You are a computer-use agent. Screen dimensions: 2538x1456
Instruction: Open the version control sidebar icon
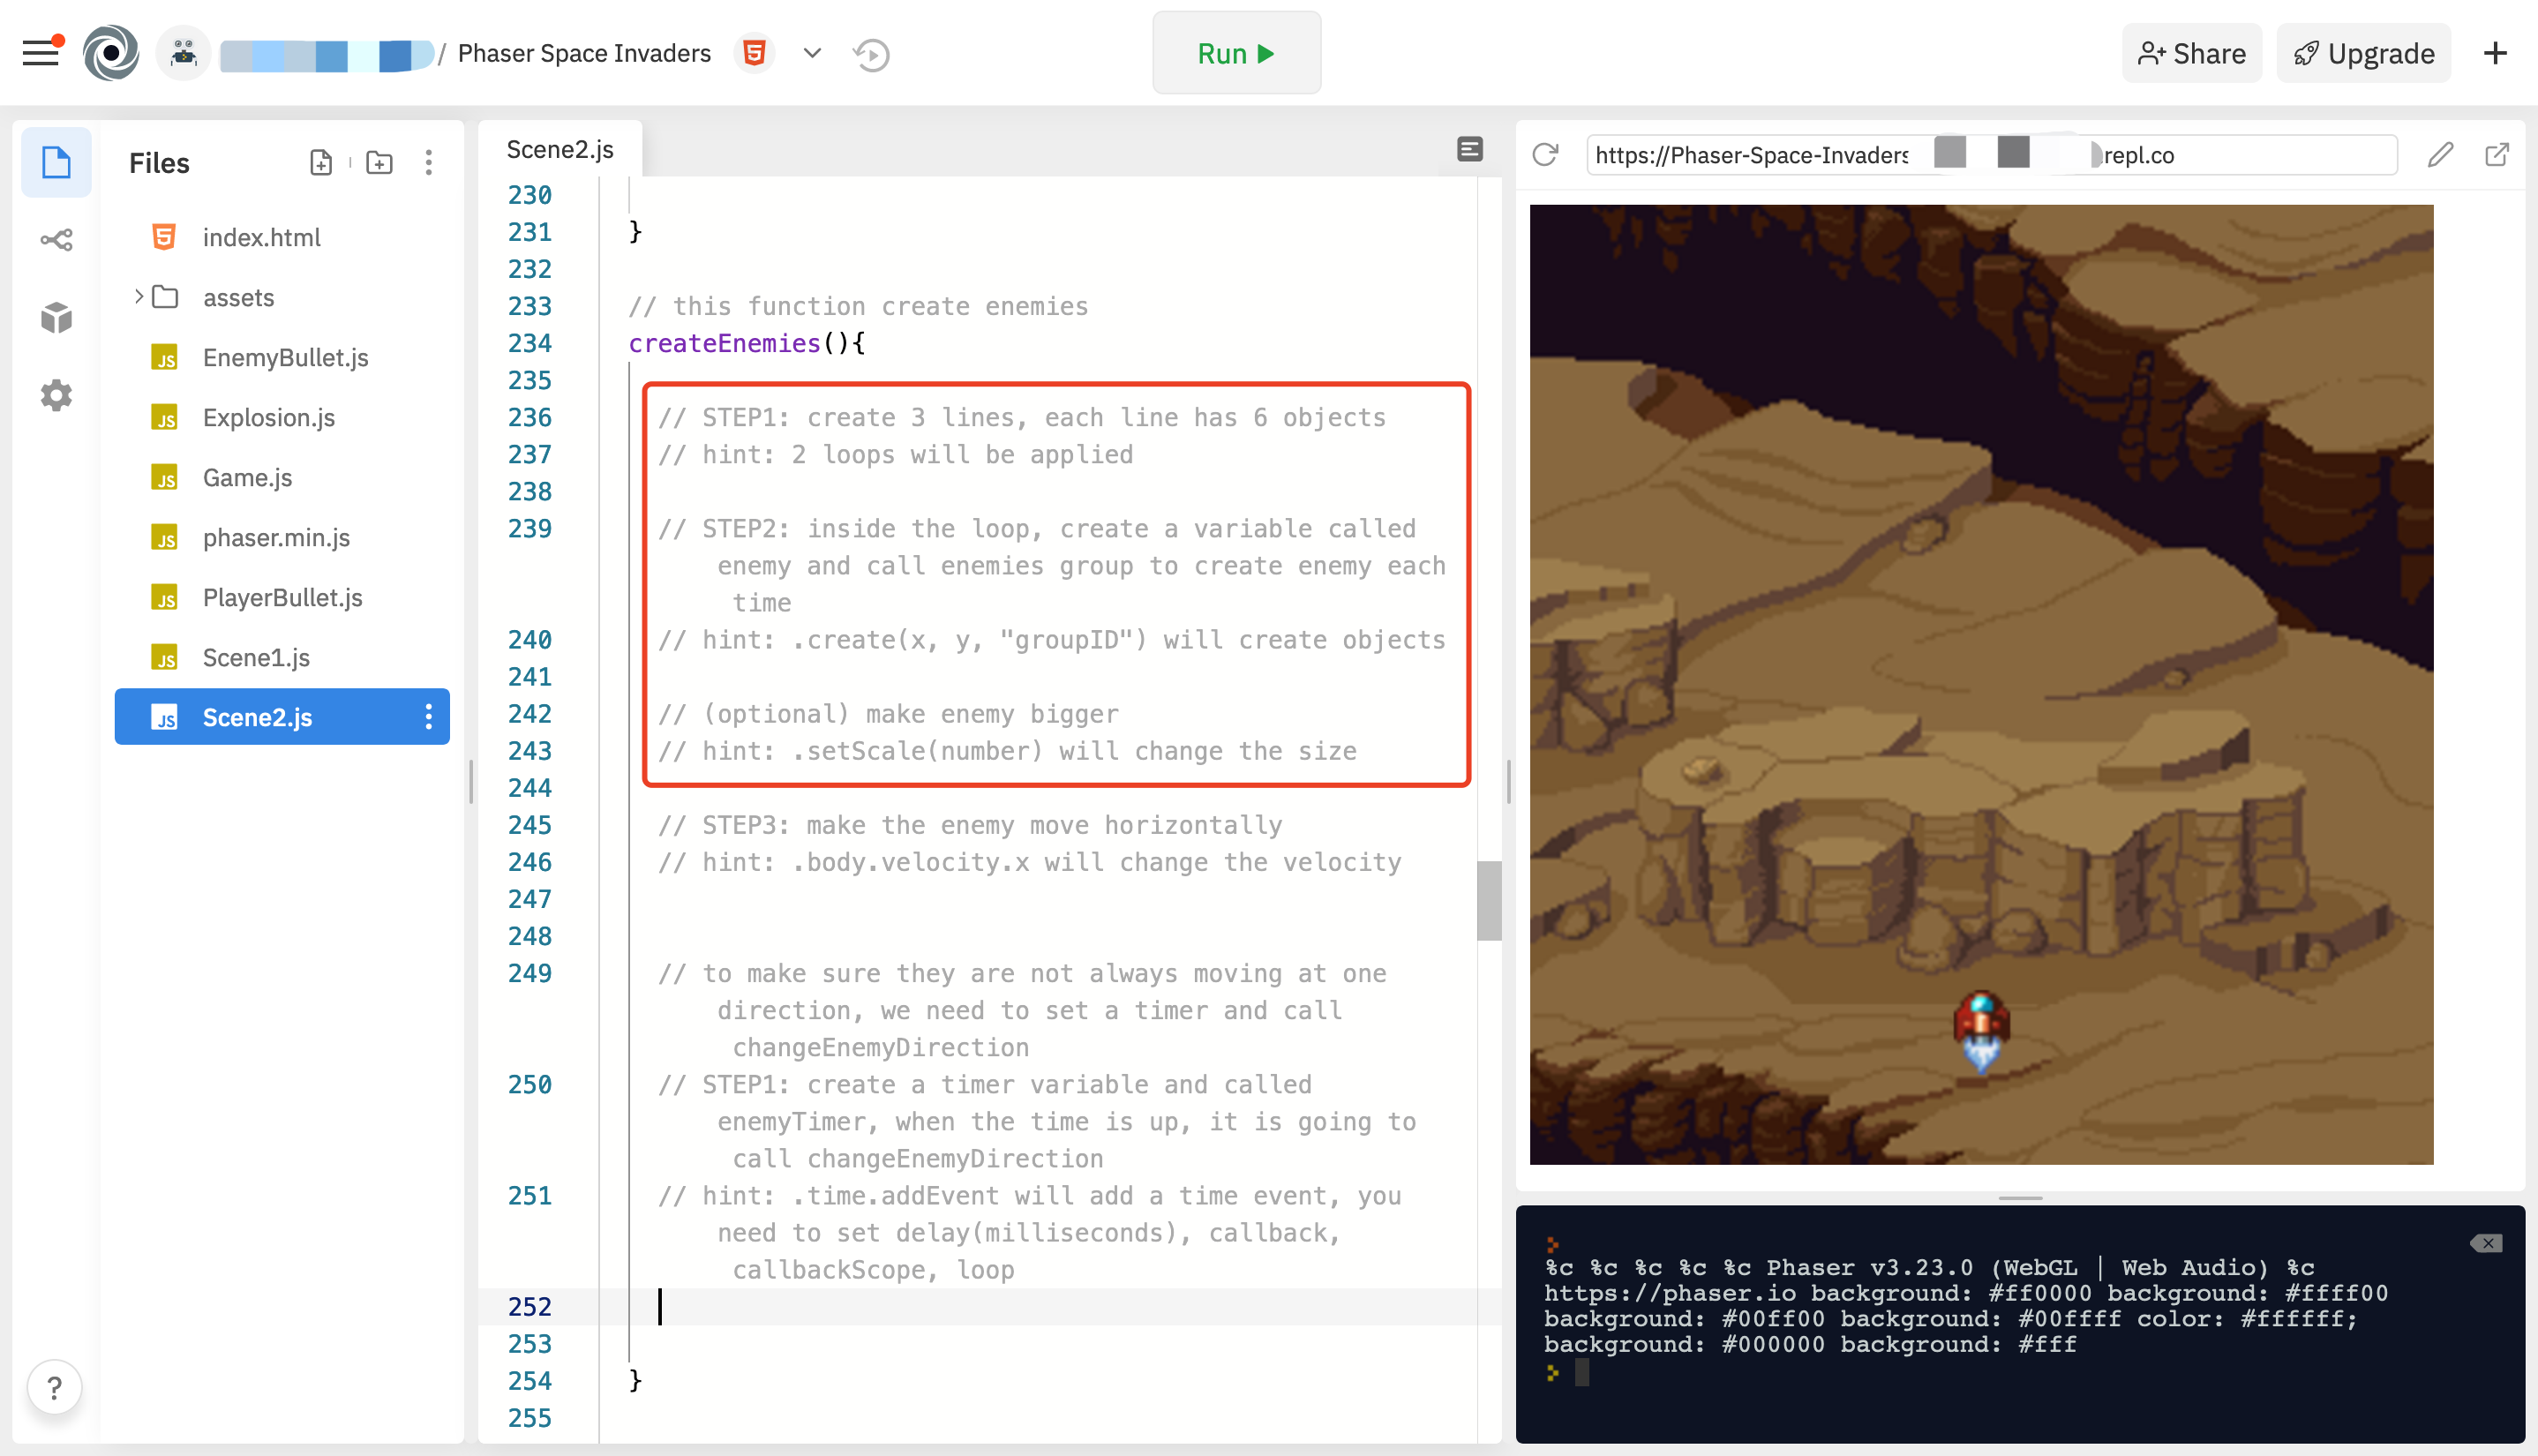[x=56, y=240]
